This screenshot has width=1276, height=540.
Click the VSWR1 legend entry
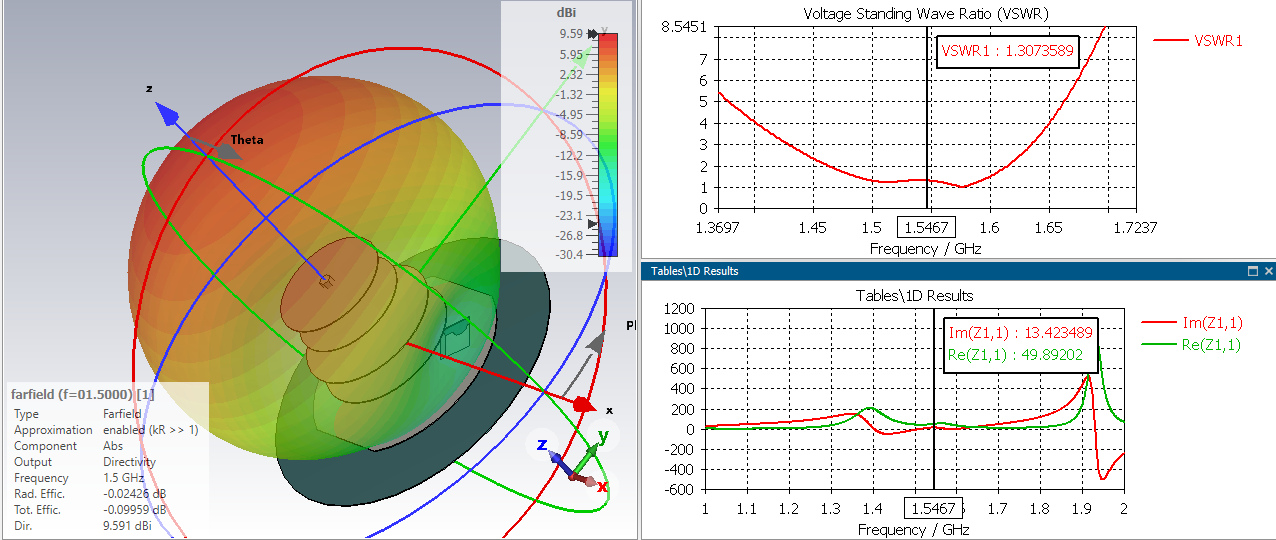1198,41
